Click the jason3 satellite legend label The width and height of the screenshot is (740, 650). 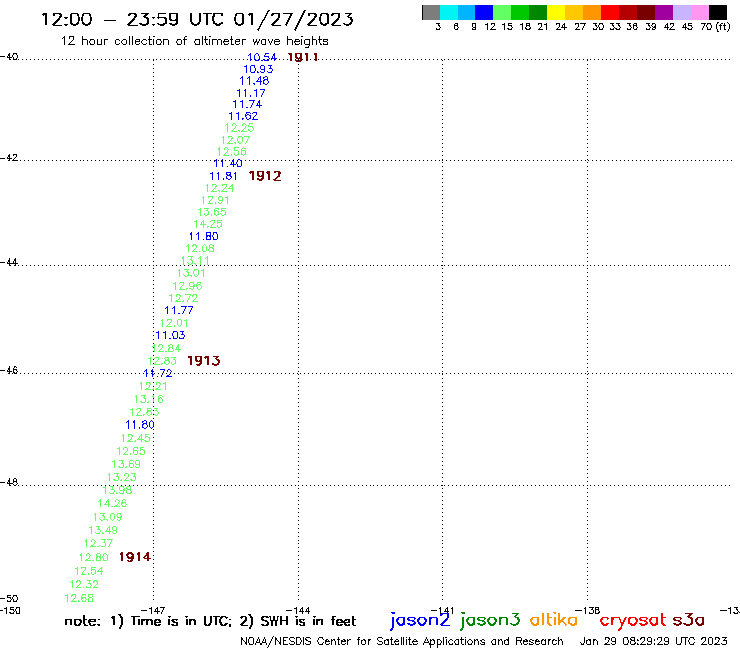coord(490,620)
